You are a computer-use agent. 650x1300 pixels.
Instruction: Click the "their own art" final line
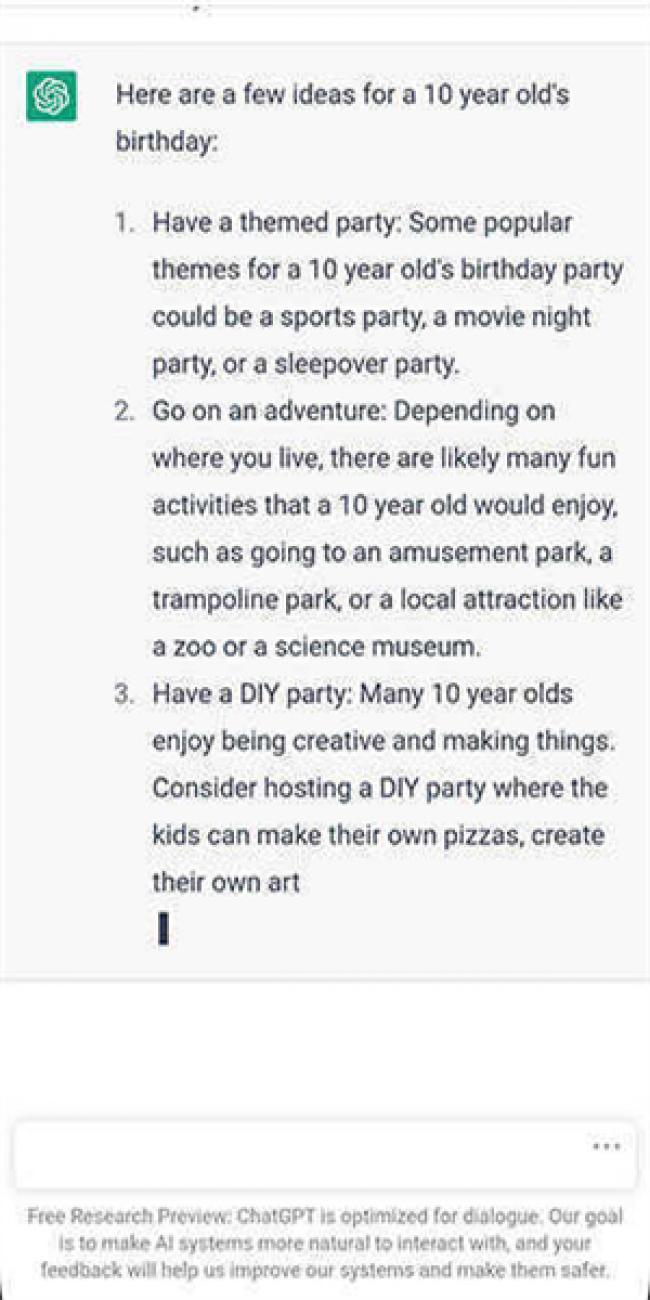(x=225, y=882)
